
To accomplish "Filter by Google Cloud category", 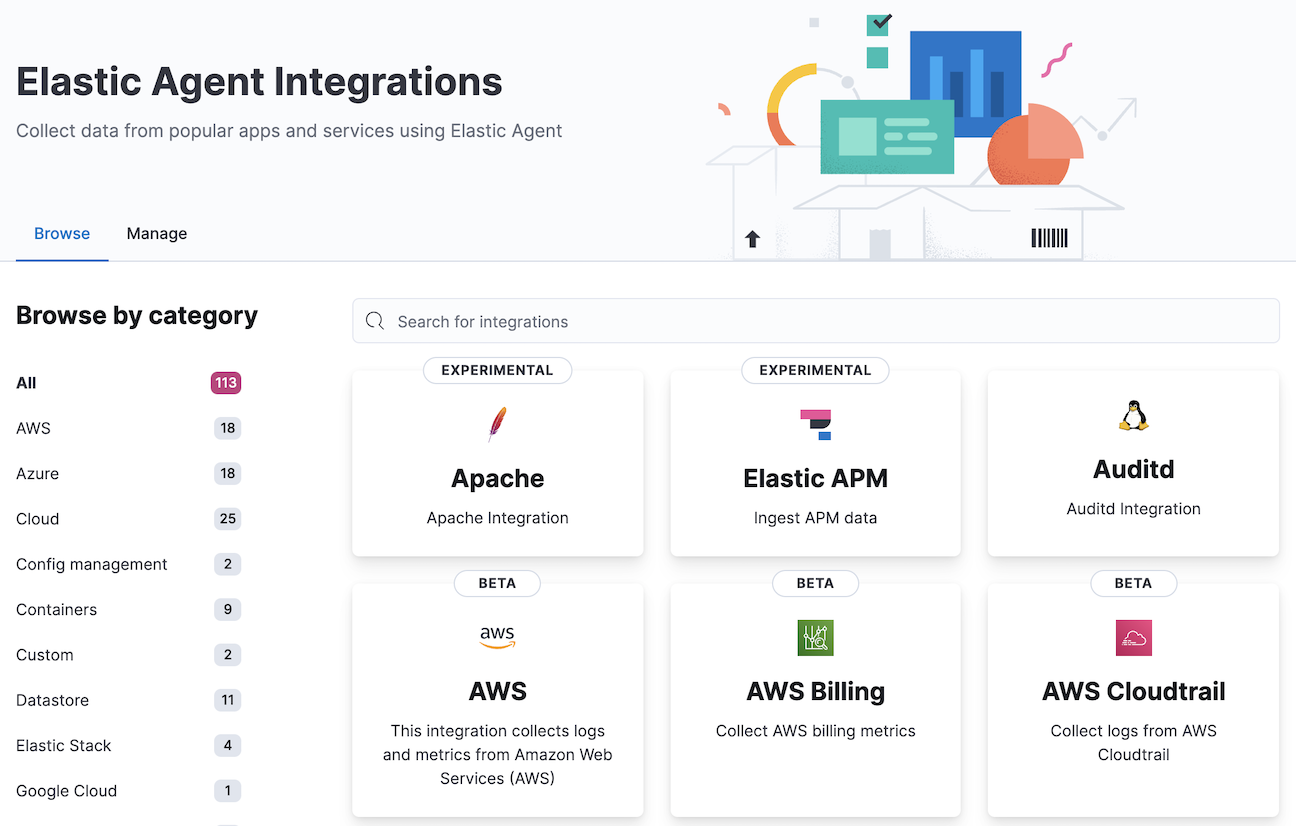I will (x=66, y=790).
